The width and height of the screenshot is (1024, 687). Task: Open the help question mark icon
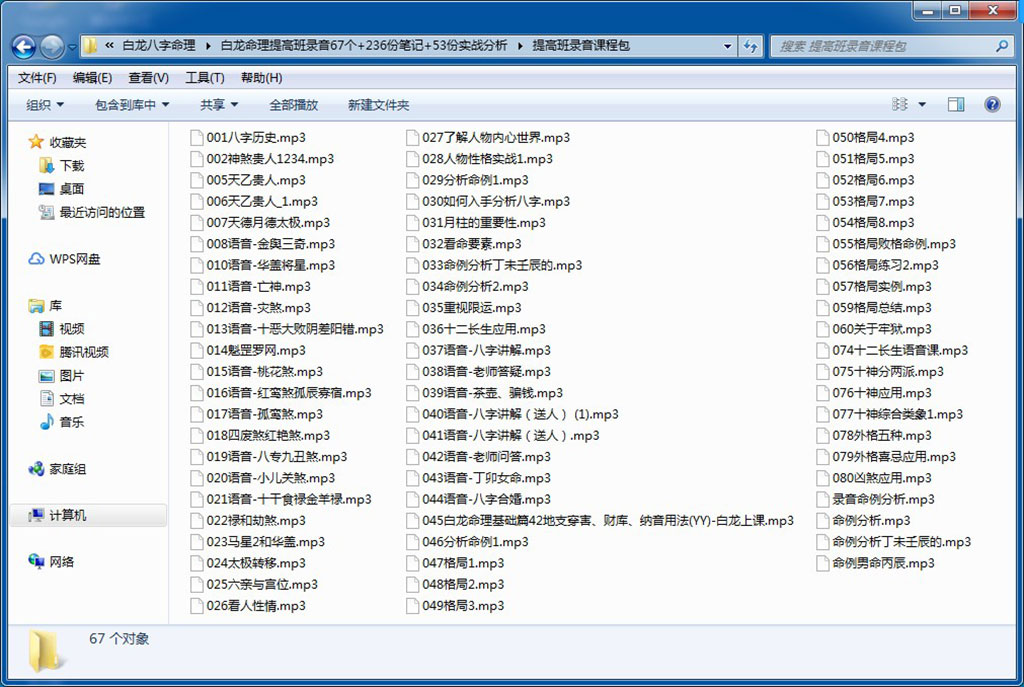(x=992, y=104)
